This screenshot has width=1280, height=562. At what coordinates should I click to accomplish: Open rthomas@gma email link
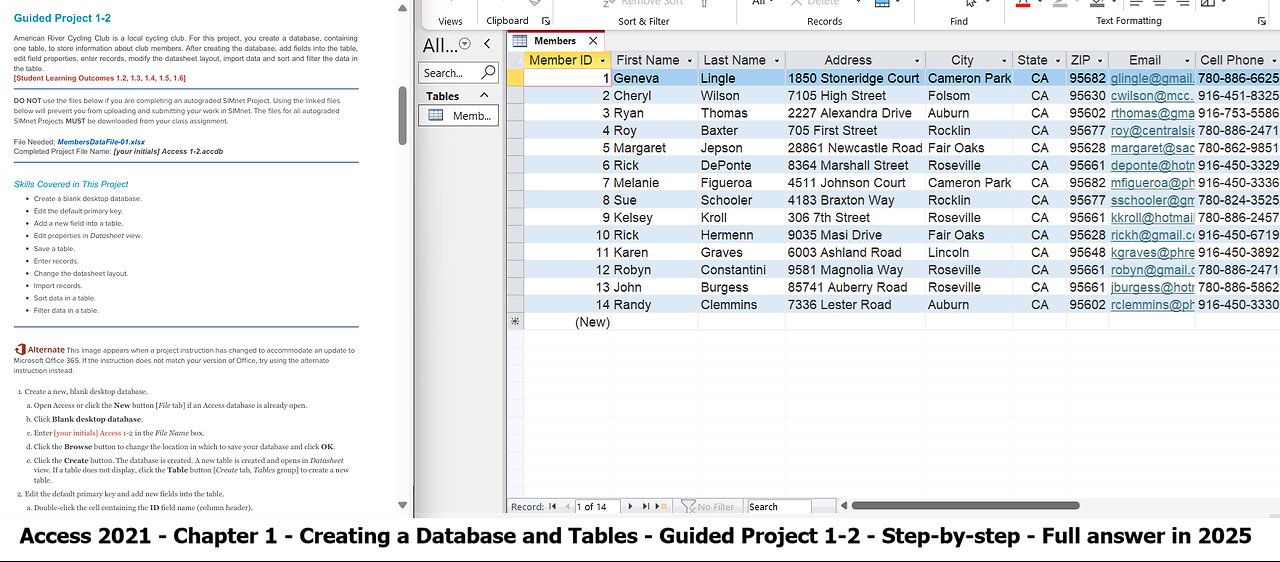click(x=1153, y=113)
